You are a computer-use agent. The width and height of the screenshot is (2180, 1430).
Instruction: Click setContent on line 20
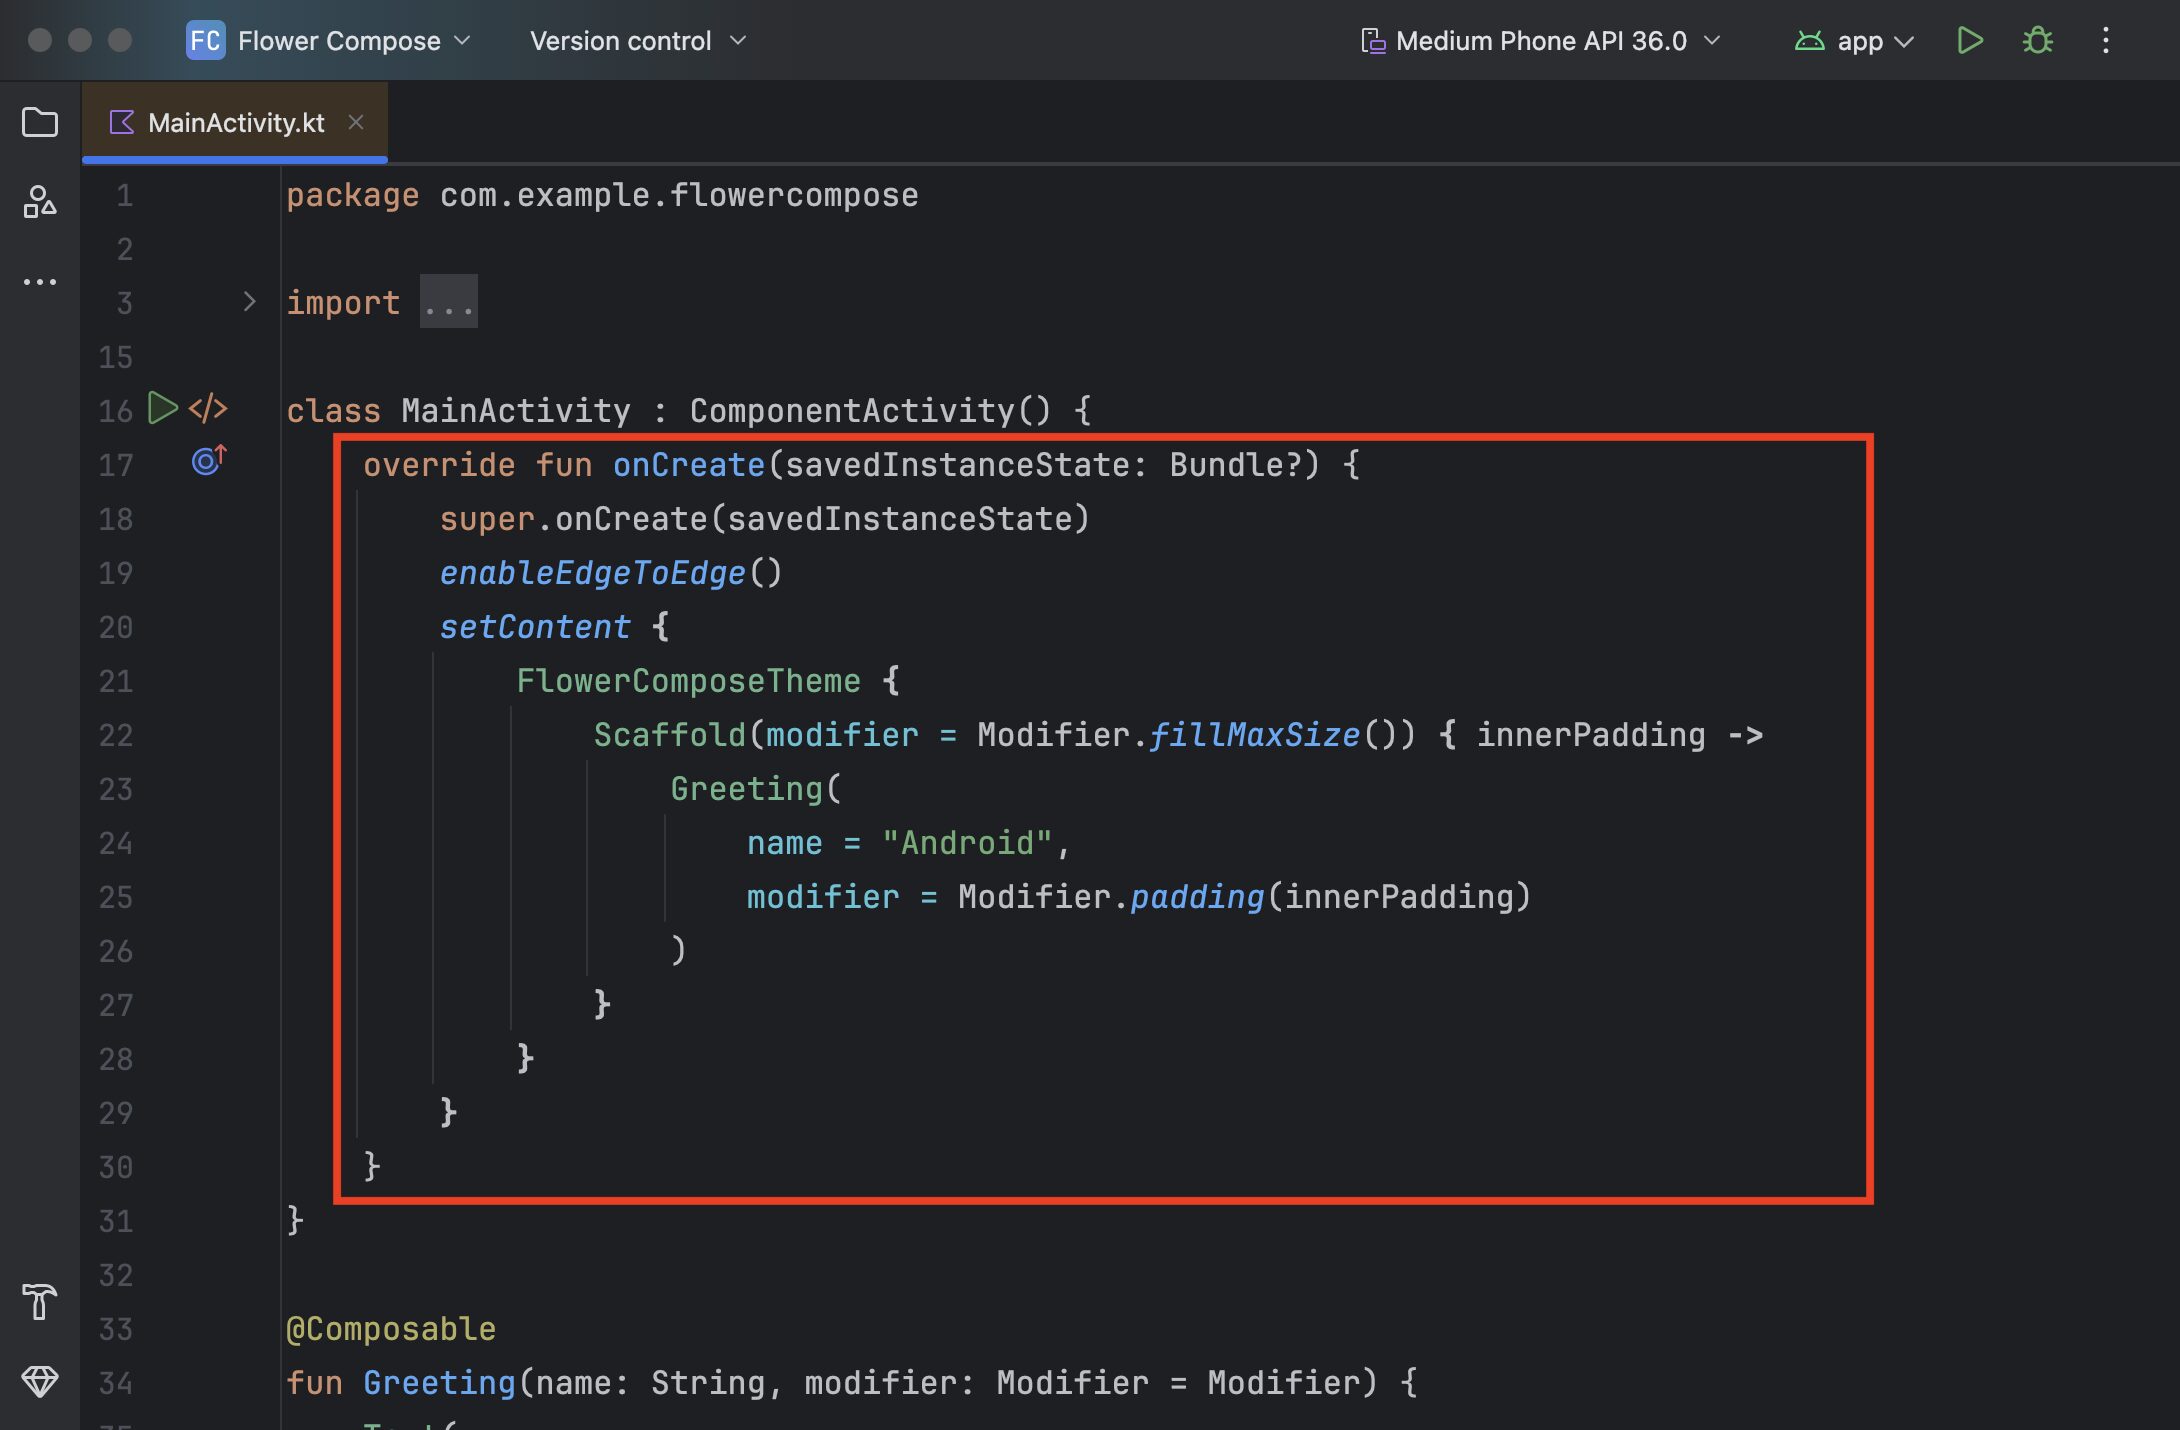(535, 627)
